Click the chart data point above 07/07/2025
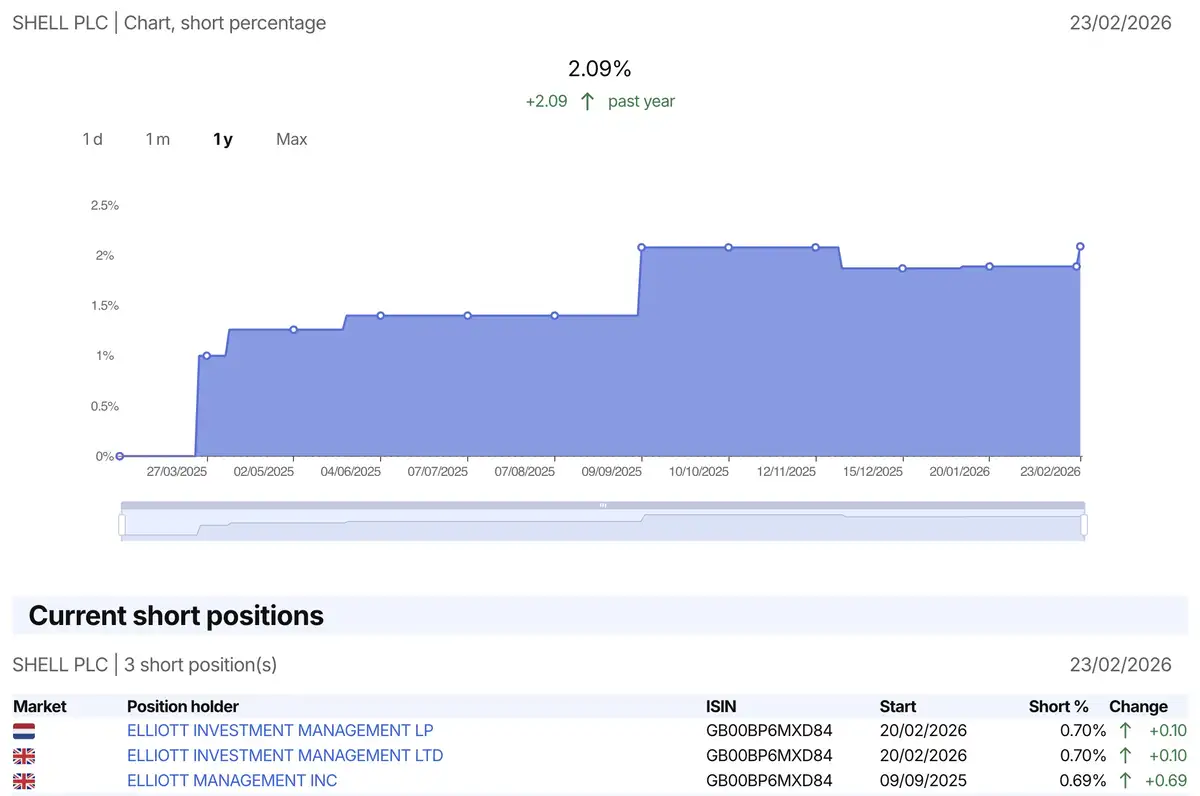This screenshot has height=796, width=1200. (x=467, y=315)
